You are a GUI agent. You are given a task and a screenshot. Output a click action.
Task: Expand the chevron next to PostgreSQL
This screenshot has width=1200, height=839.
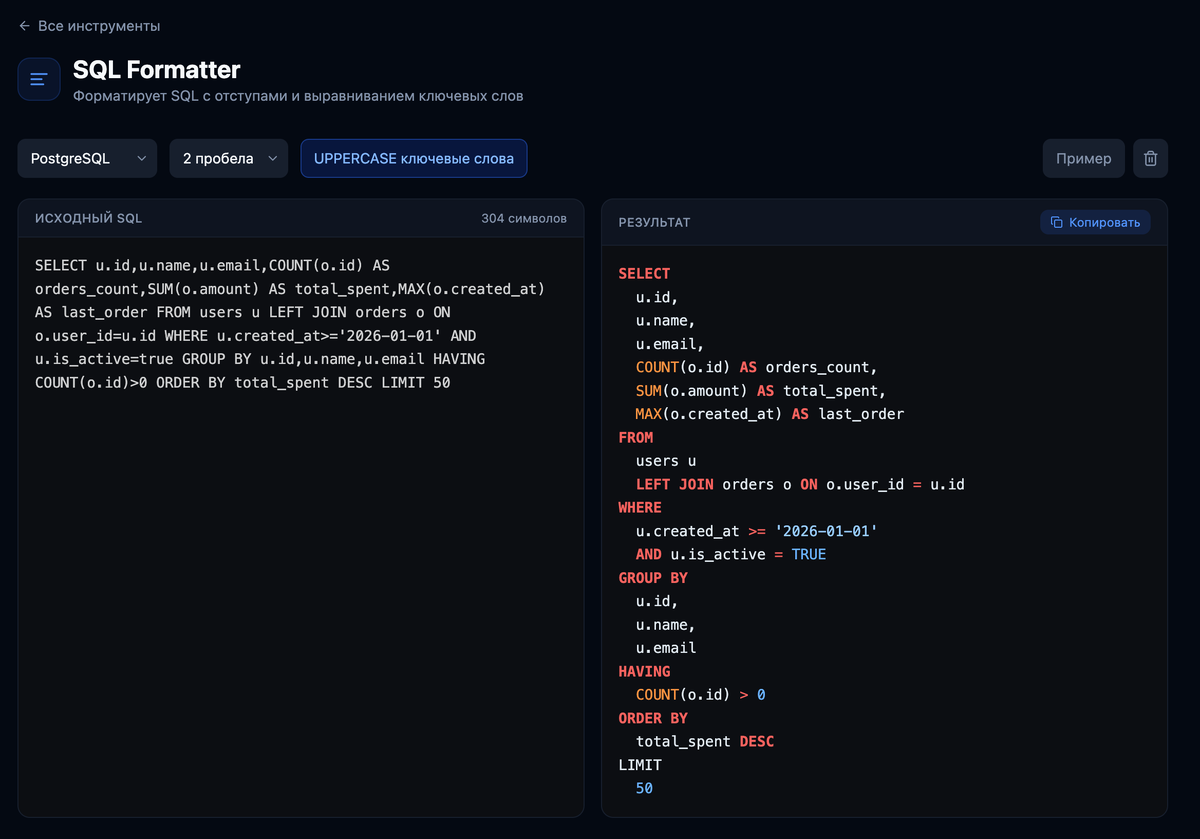143,158
